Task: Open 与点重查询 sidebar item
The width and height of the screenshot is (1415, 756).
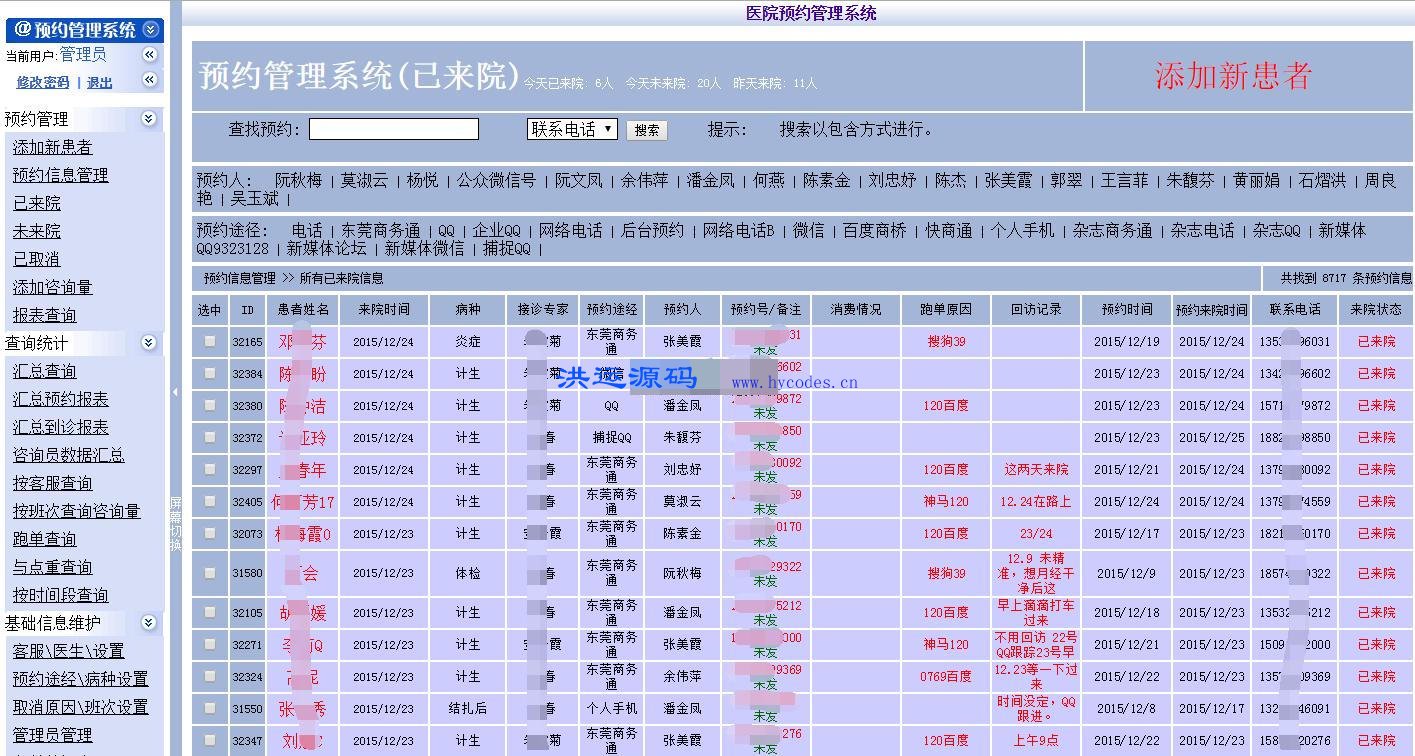Action: [52, 567]
